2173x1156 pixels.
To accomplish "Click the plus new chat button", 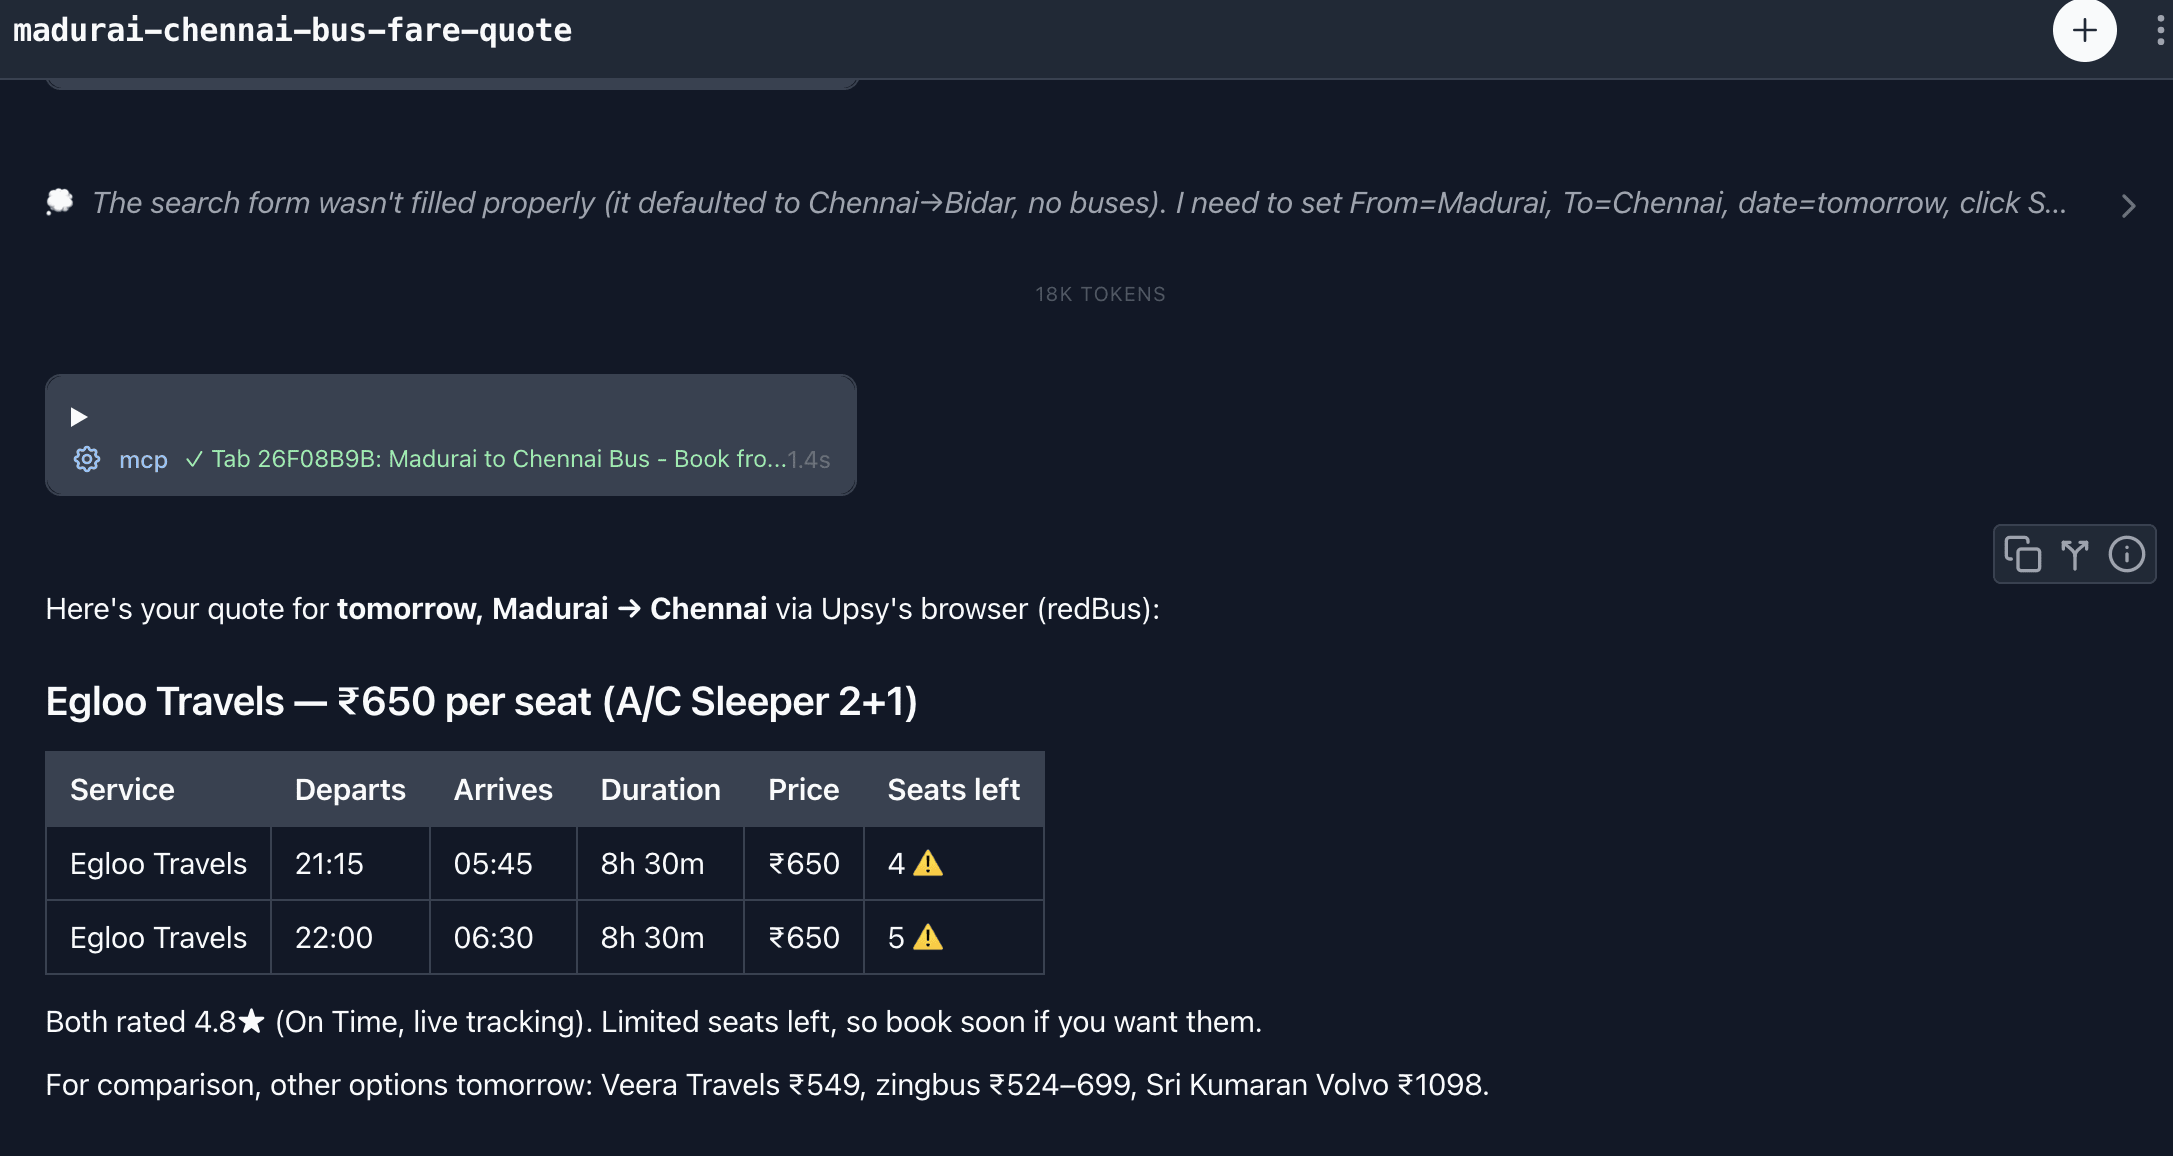I will (2084, 31).
